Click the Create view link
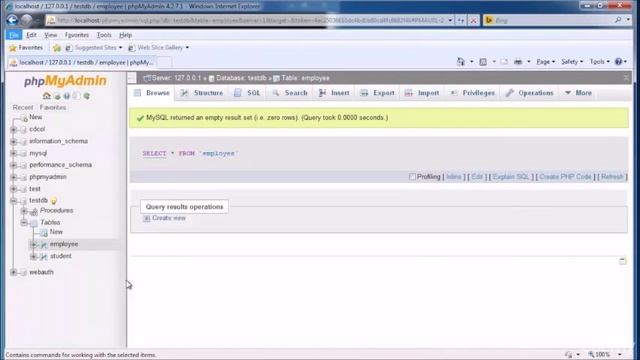Viewport: 640px width, 360px height. [x=169, y=218]
